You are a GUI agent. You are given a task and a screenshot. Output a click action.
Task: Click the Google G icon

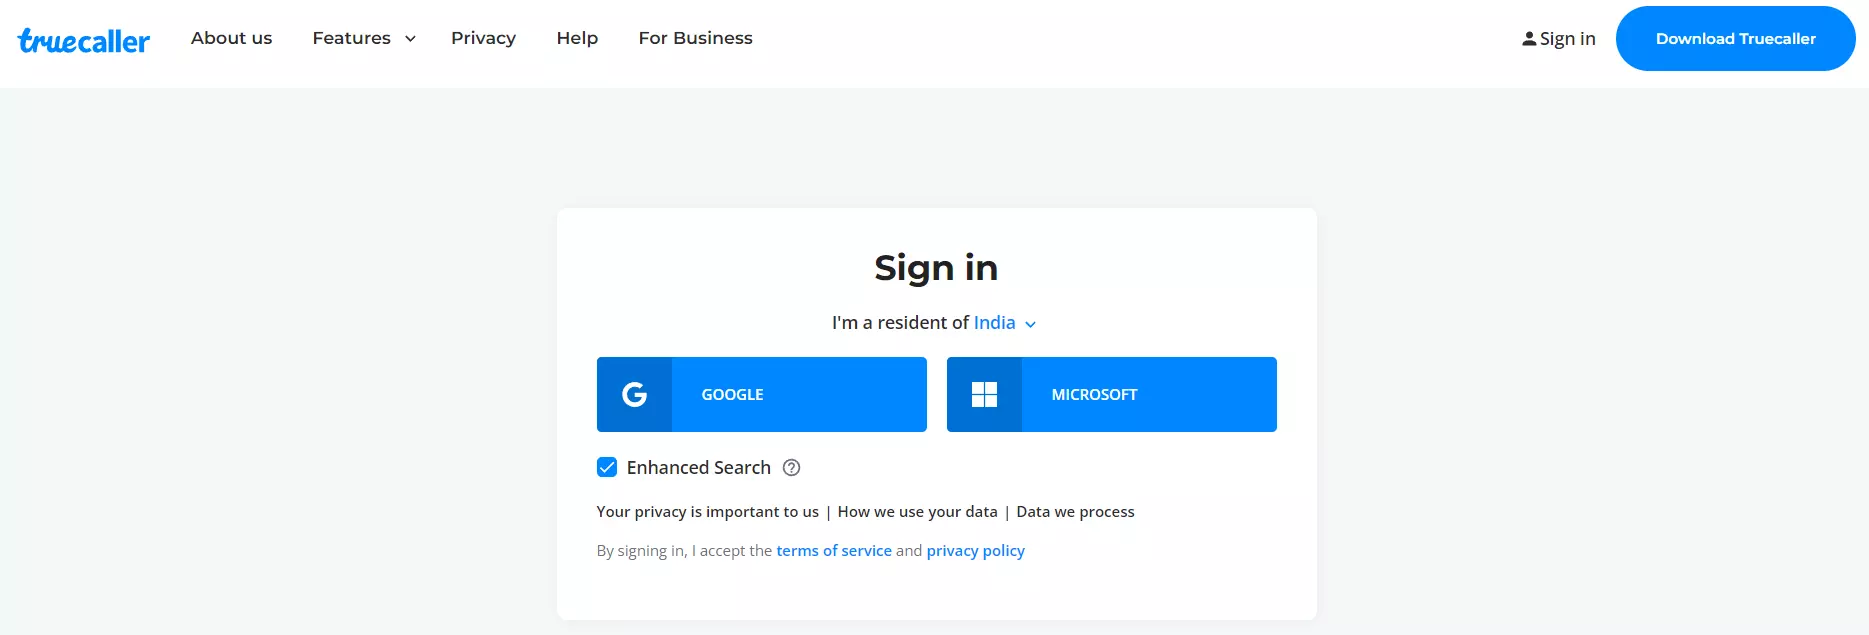pyautogui.click(x=635, y=394)
